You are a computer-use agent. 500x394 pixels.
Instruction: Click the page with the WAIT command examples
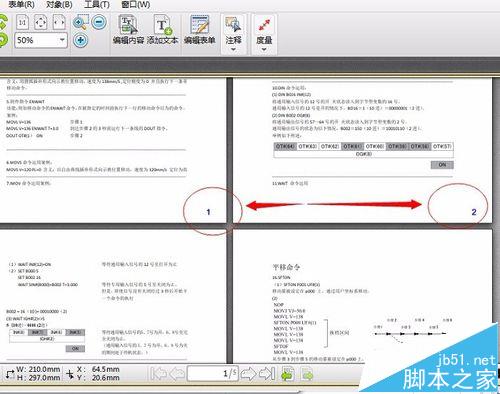113,297
